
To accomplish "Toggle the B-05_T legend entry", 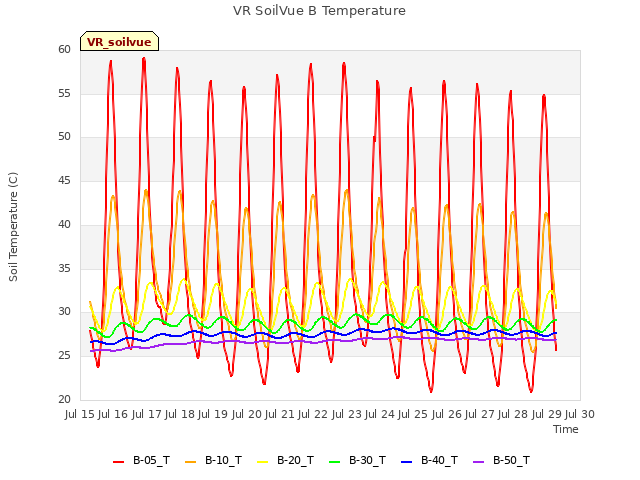I will (x=141, y=461).
